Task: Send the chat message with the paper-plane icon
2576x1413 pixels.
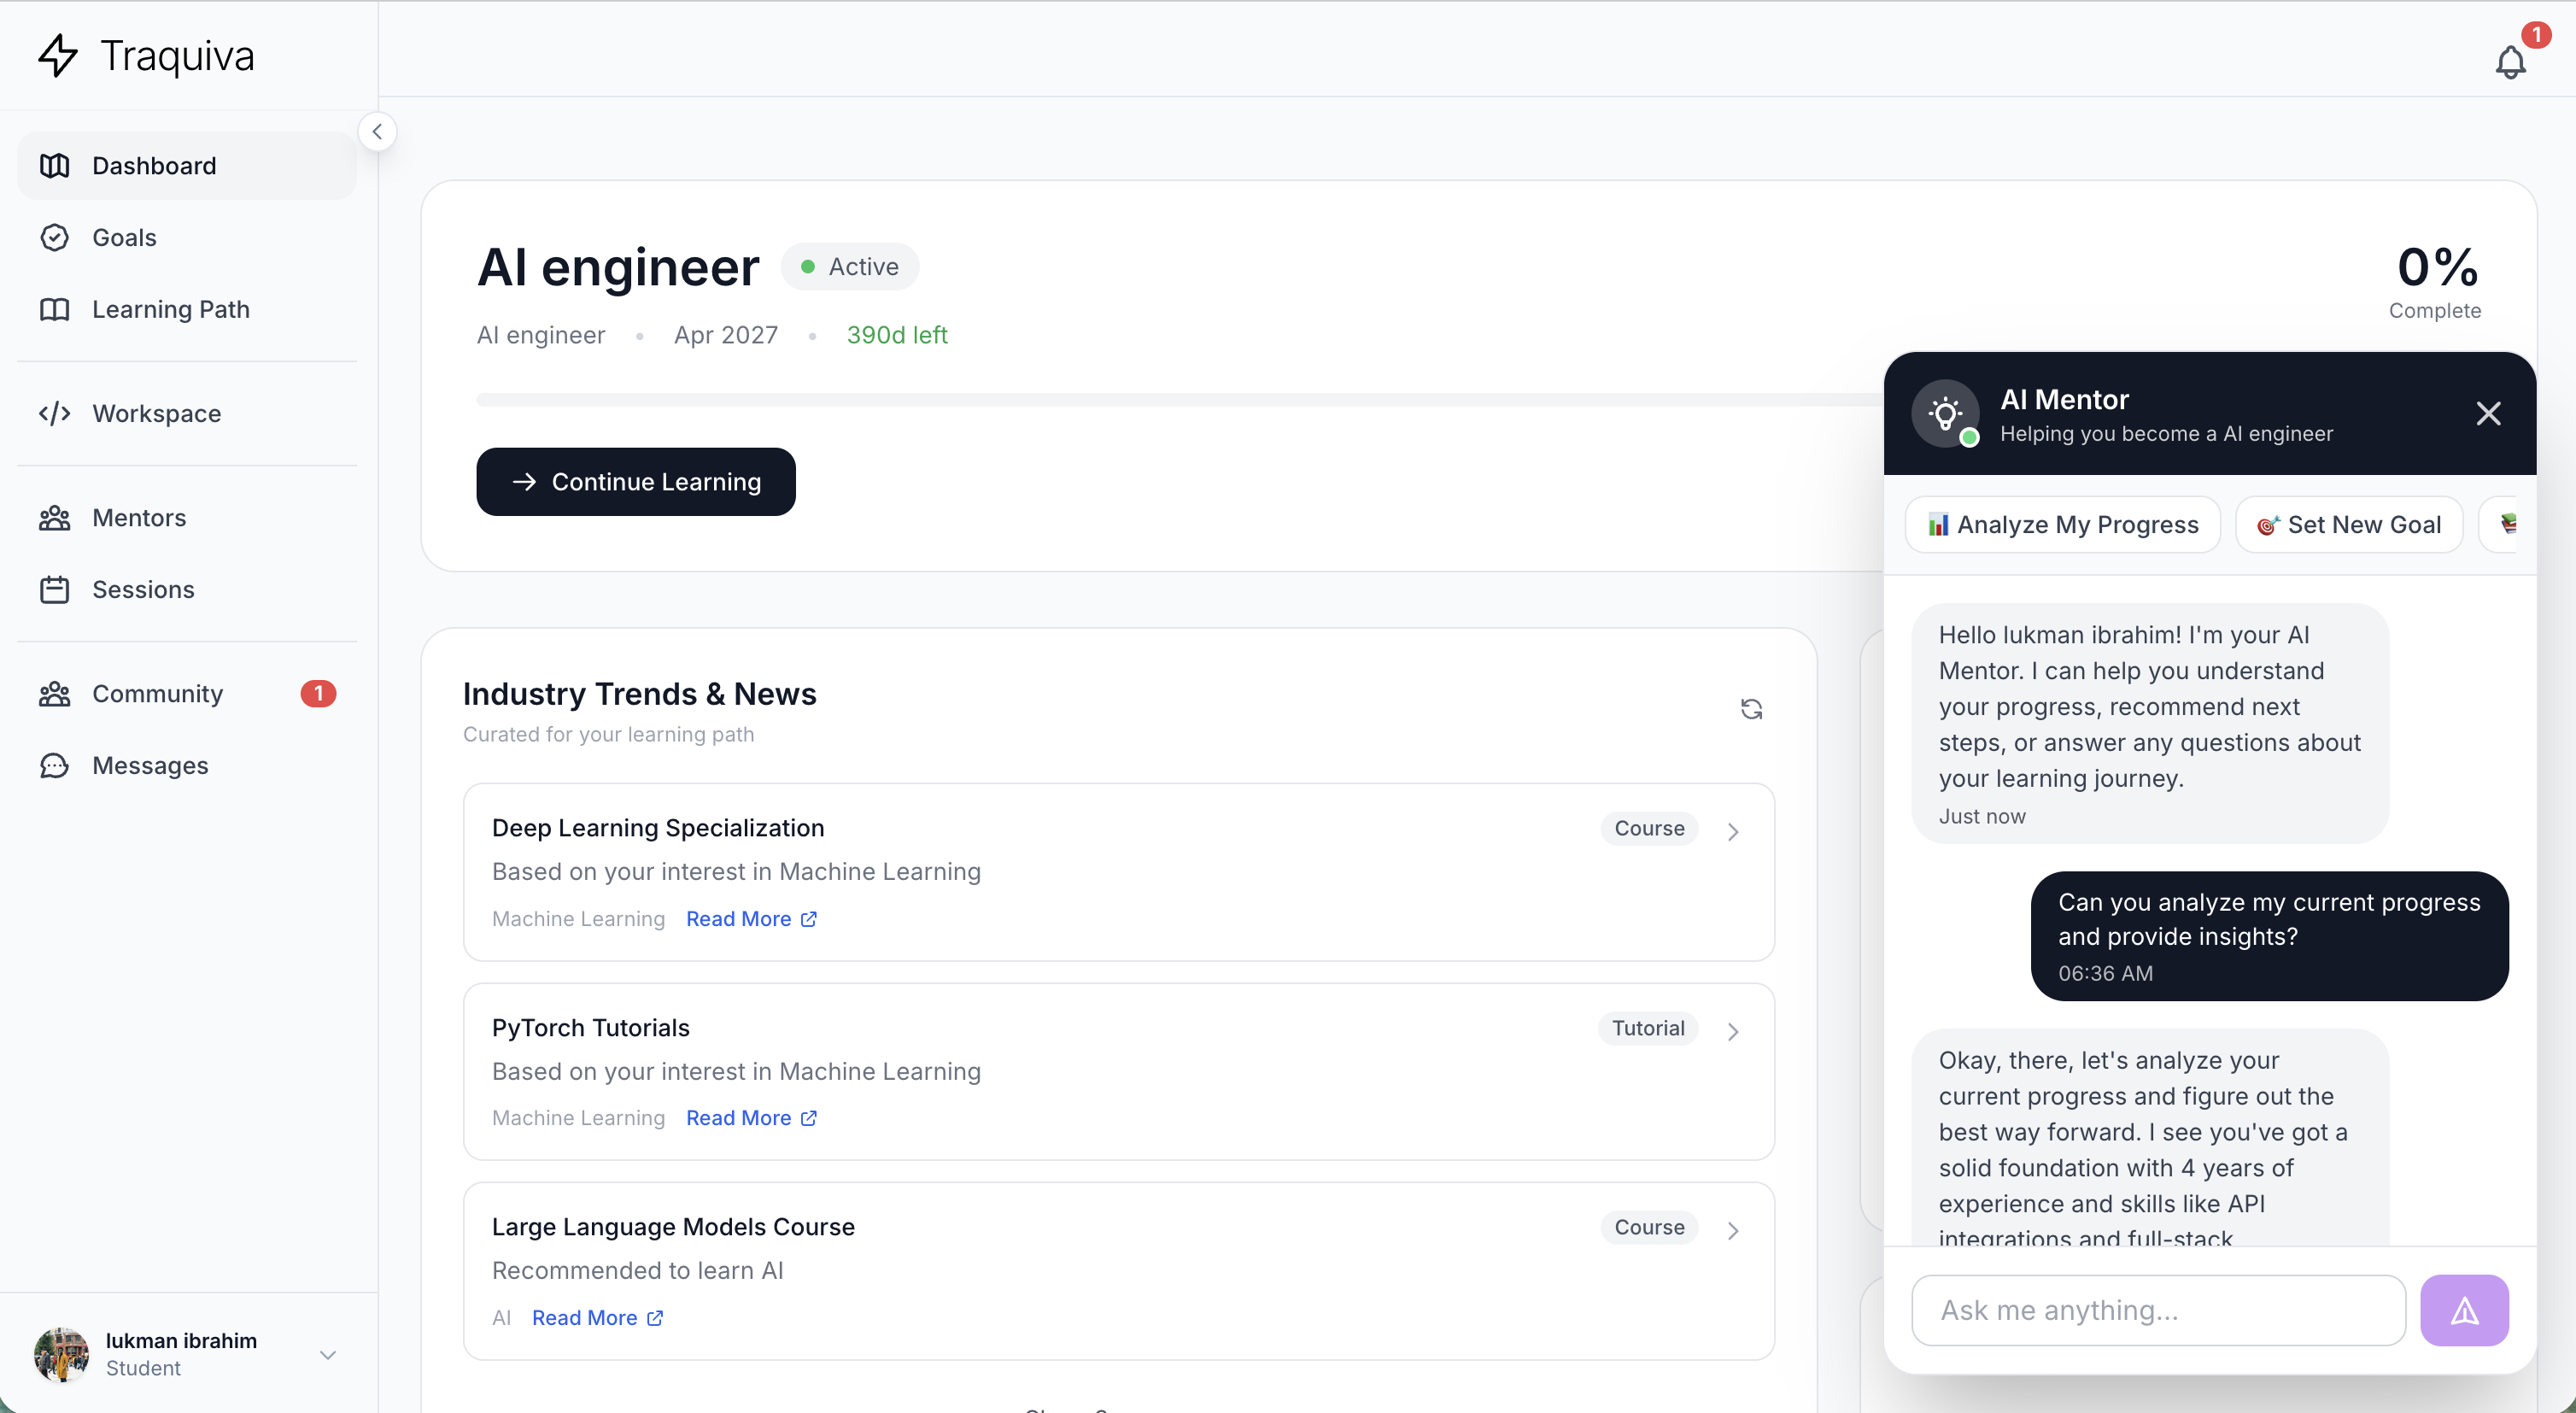Action: (2464, 1310)
